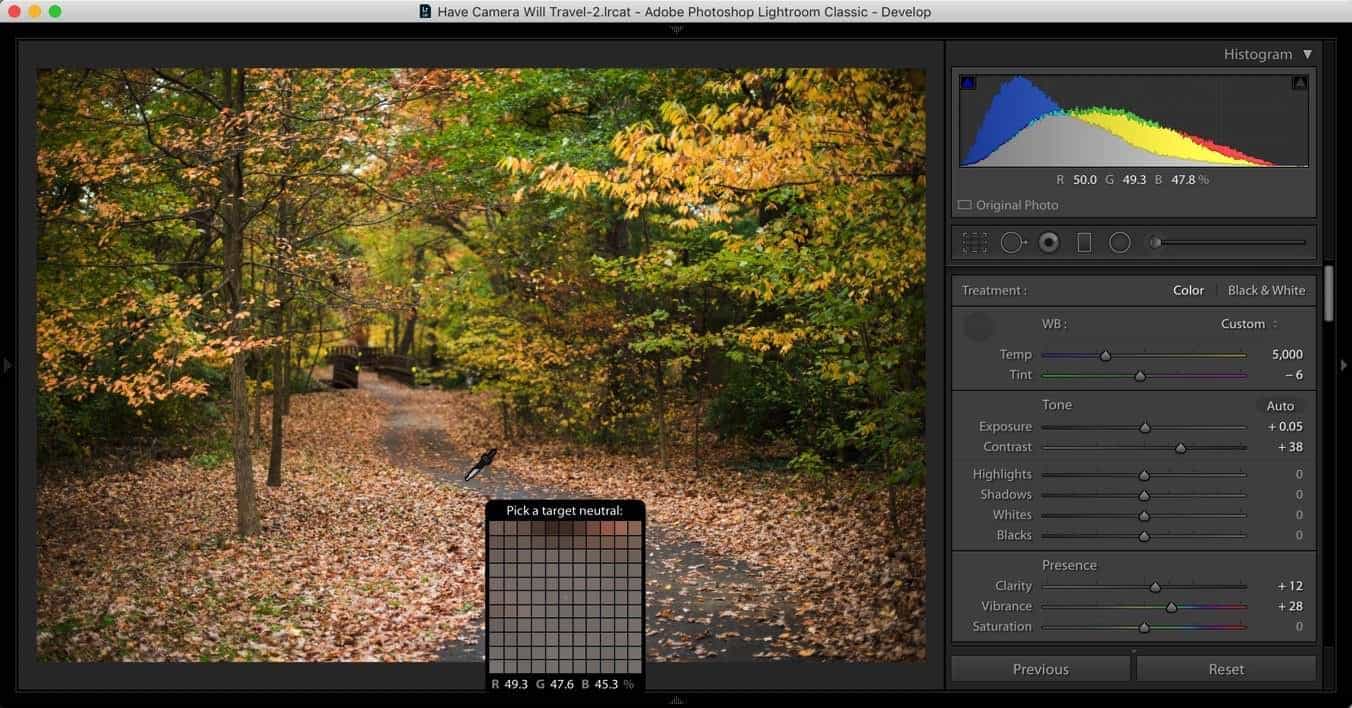Click the Auto tone button
The height and width of the screenshot is (708, 1352).
click(1280, 406)
